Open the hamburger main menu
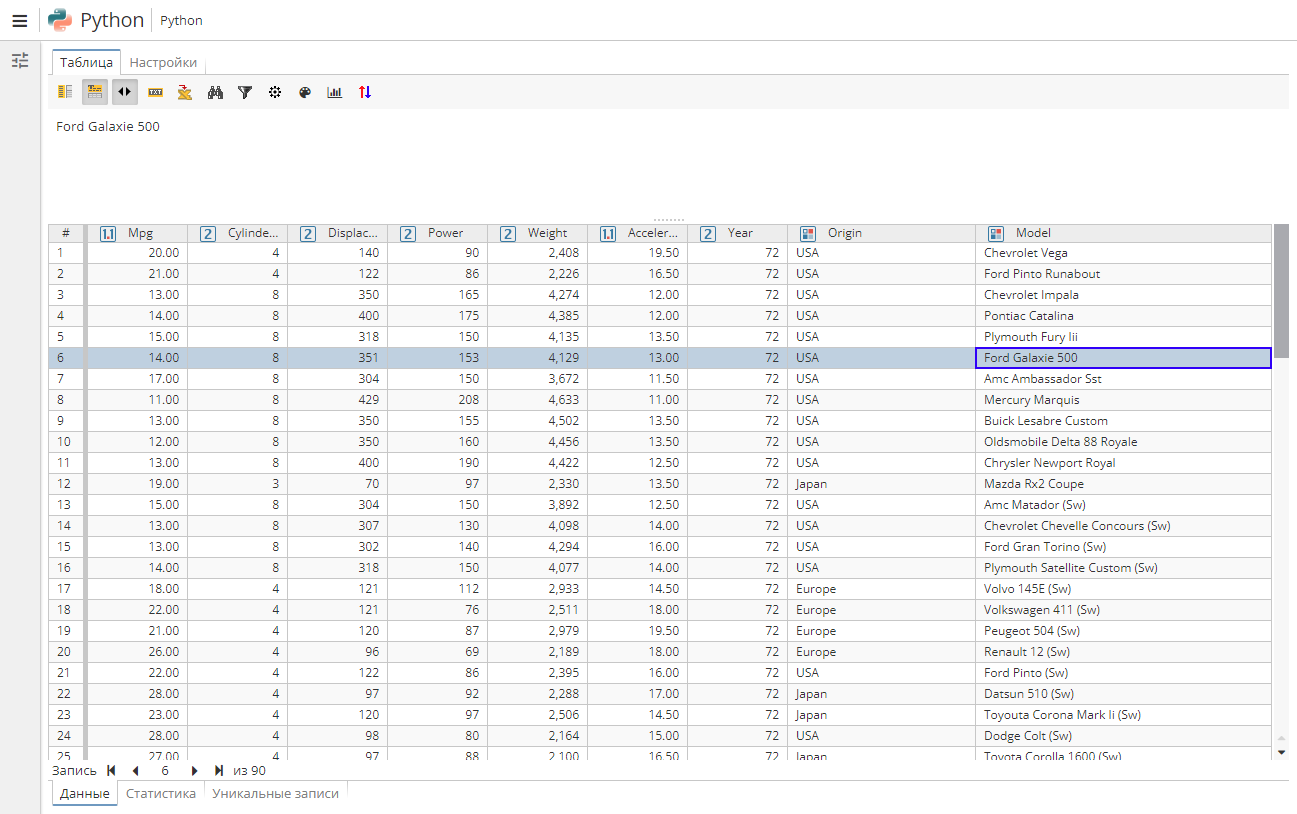1297x814 pixels. pos(19,20)
